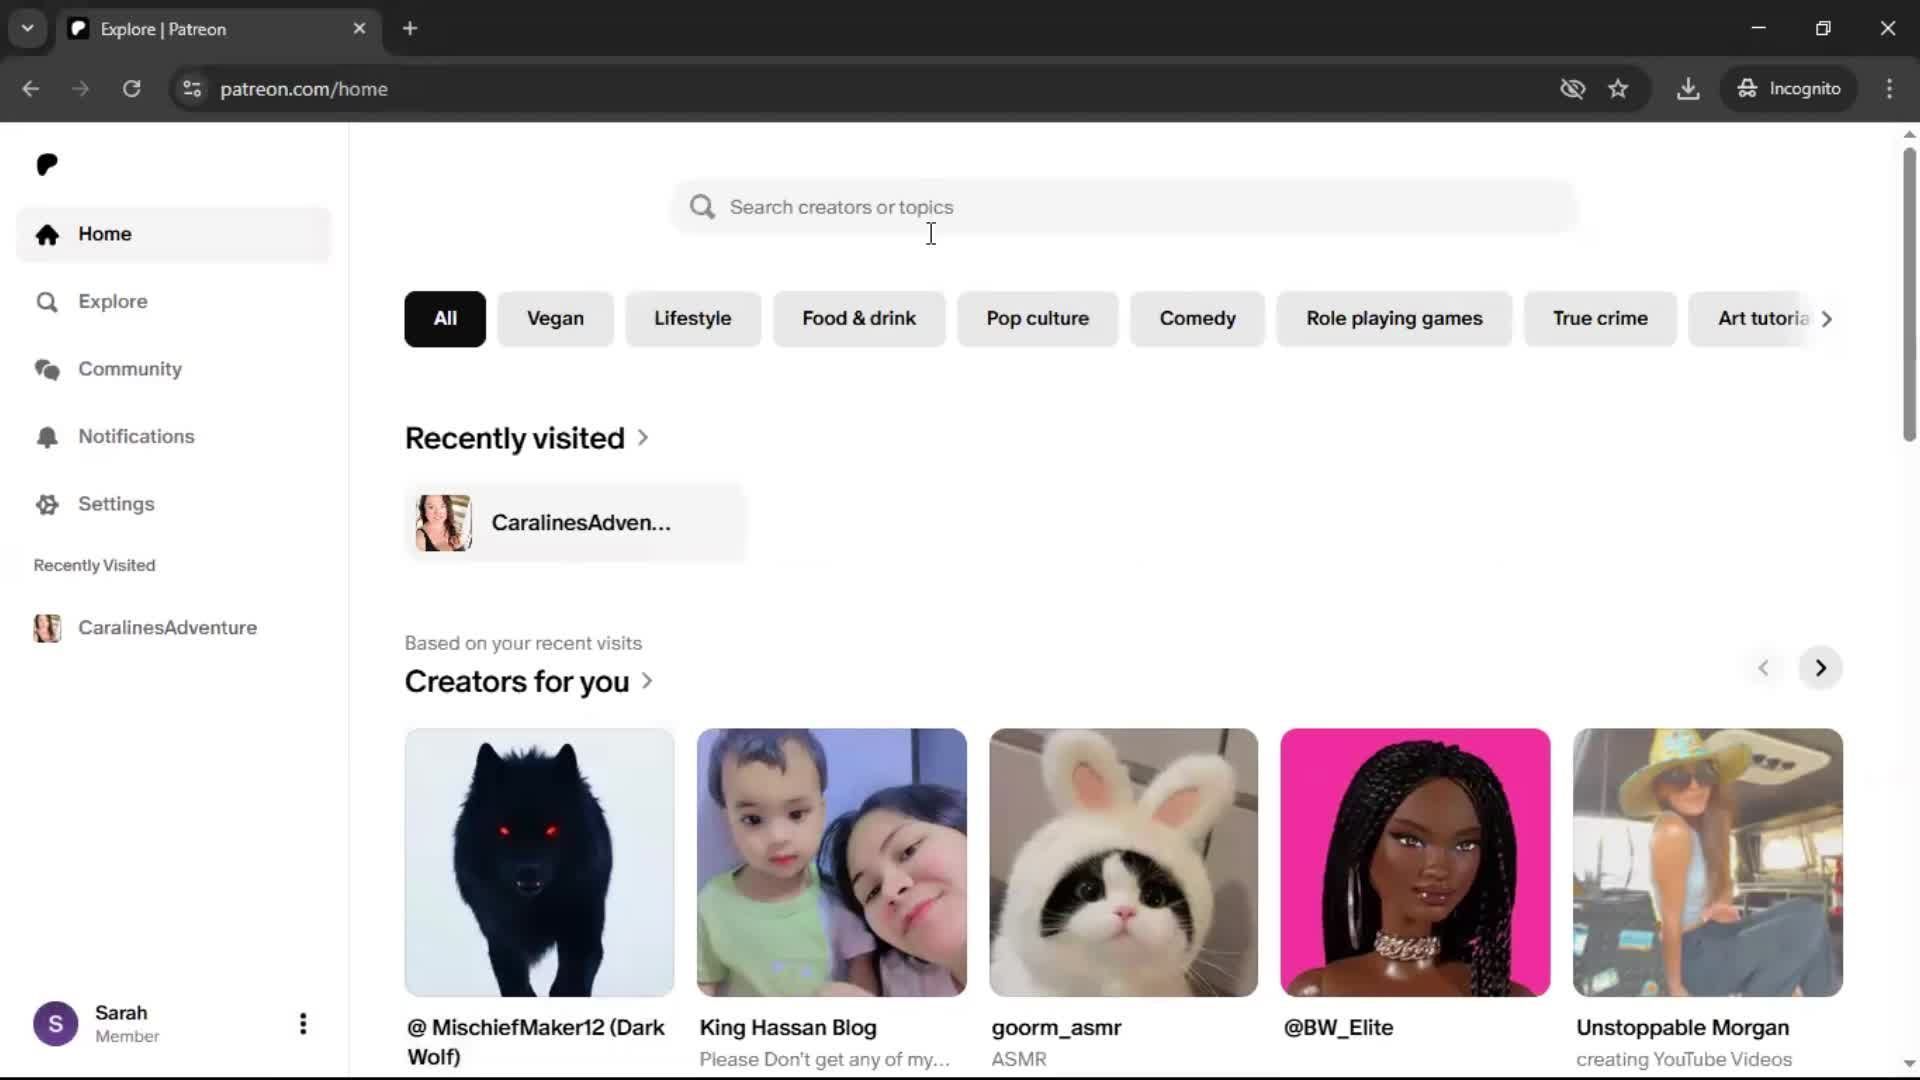
Task: Open the Explore sidebar item
Action: click(112, 301)
